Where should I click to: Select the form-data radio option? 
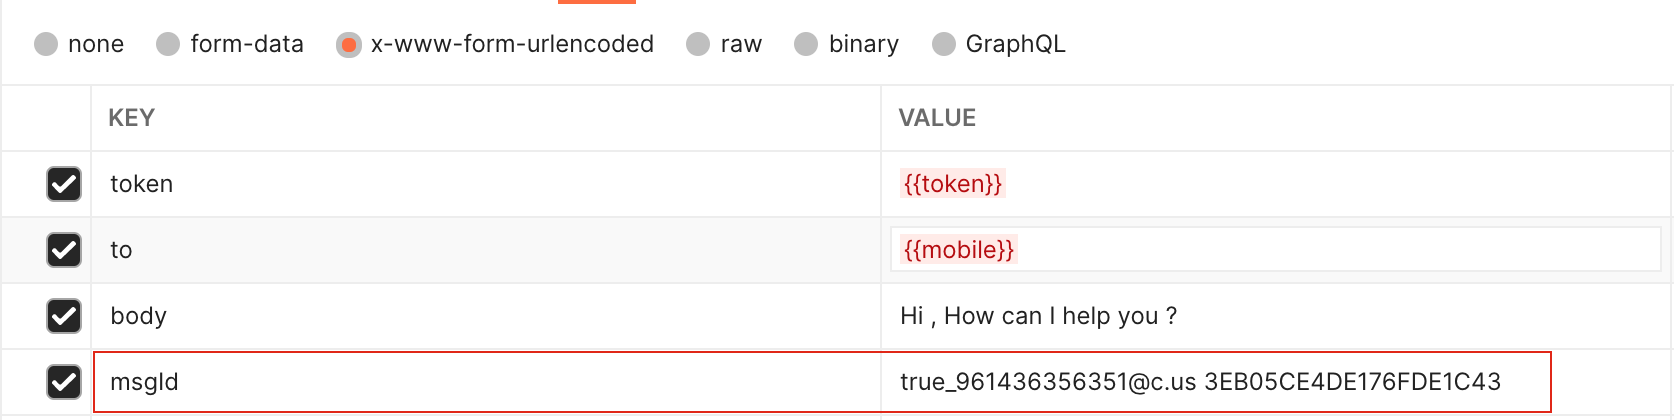tap(168, 44)
